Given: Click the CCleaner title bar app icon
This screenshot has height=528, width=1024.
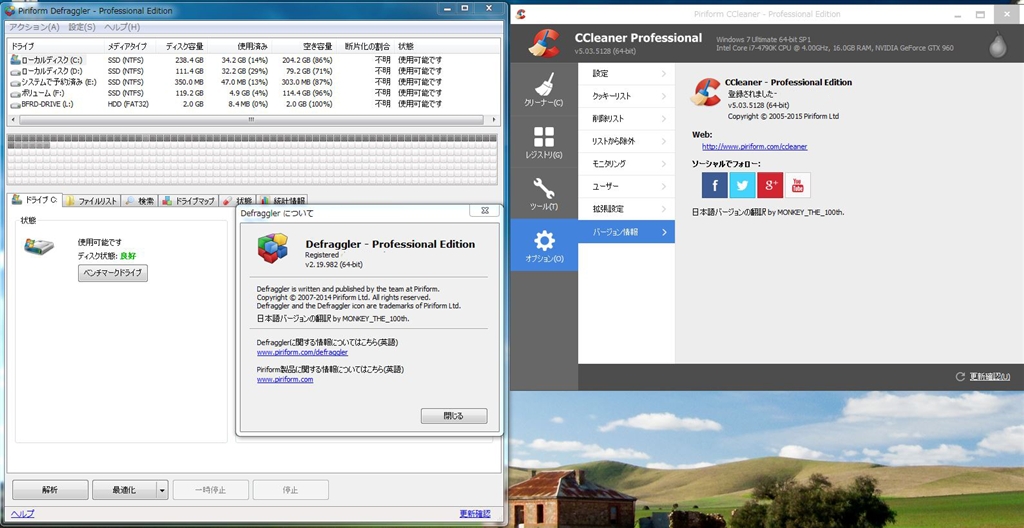Looking at the screenshot, I should tap(520, 14).
